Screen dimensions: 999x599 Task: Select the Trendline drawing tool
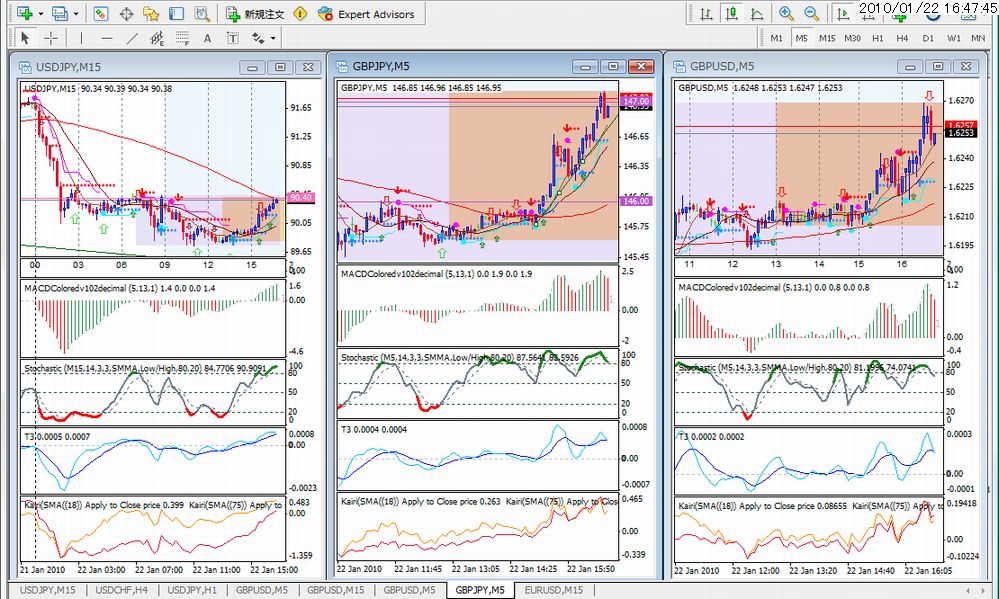[132, 38]
